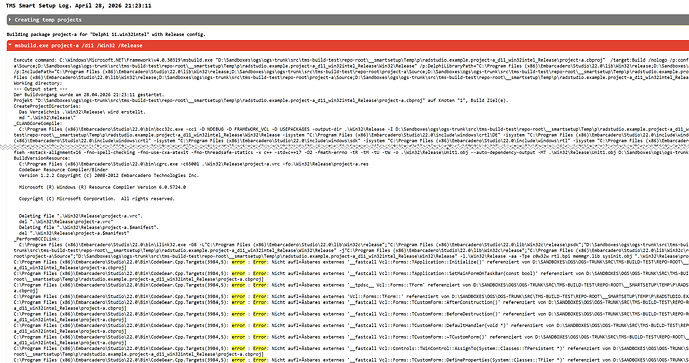This screenshot has height=363, width=689.
Task: Click the '_CLANGCoreCompile:' line
Action: click(x=37, y=123)
